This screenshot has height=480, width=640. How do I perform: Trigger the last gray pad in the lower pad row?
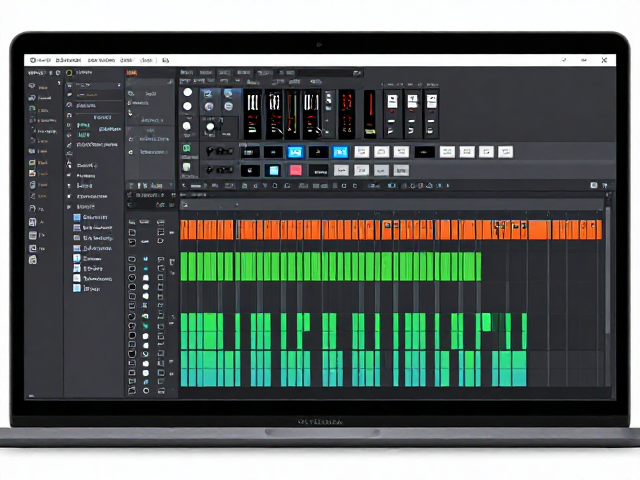[x=401, y=170]
